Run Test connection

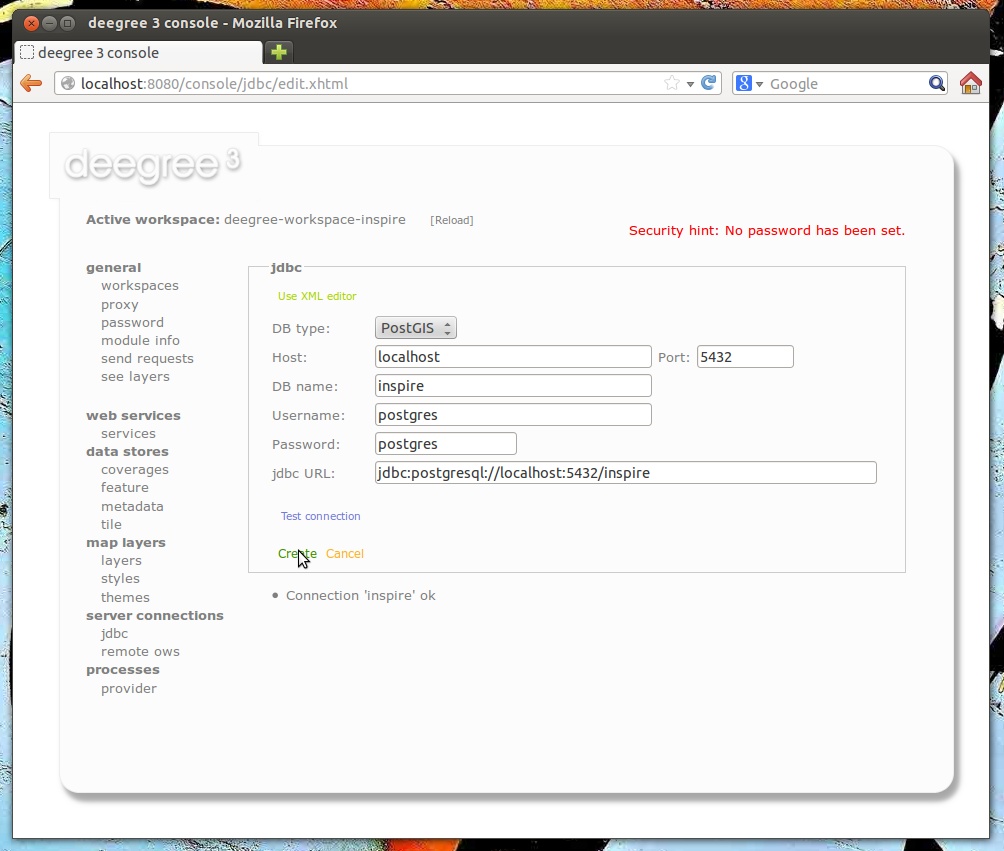coord(320,515)
